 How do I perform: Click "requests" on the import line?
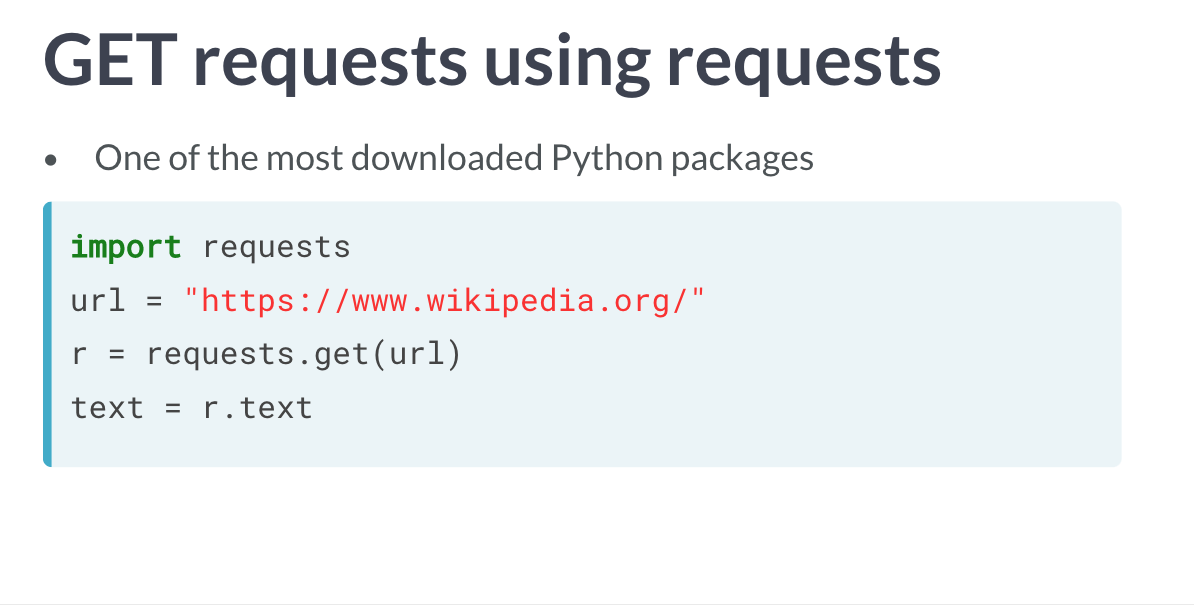pyautogui.click(x=277, y=247)
